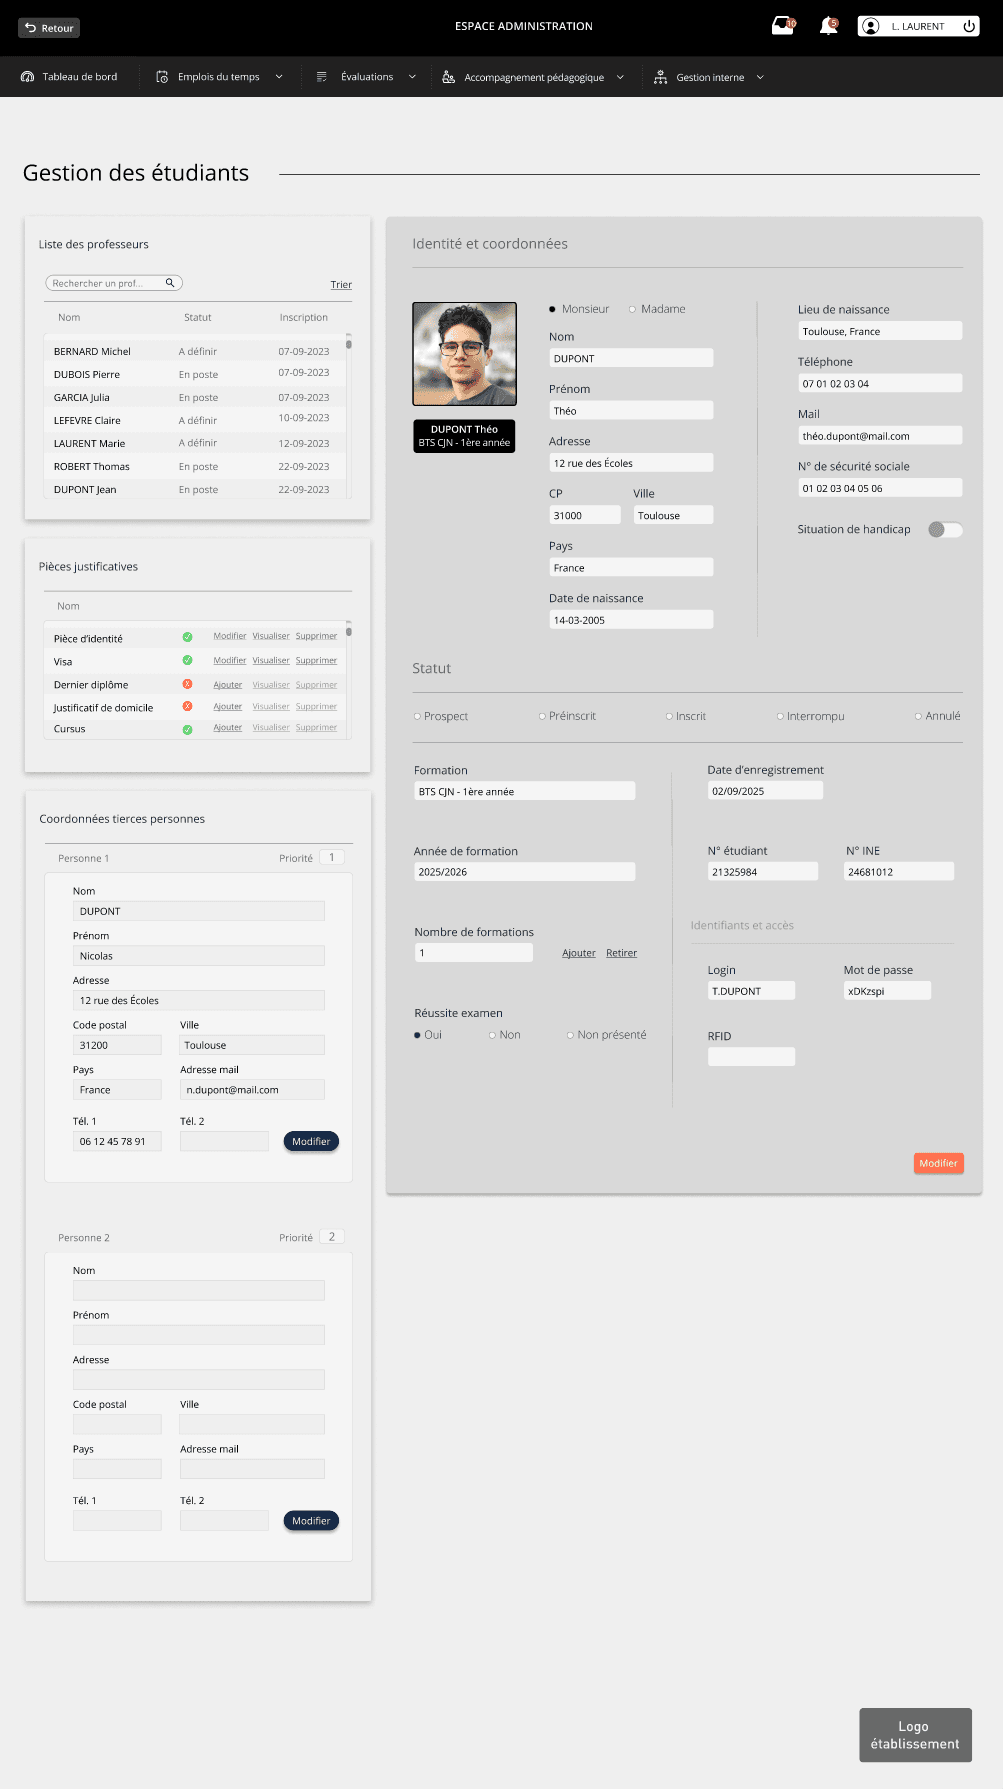
Task: Open the Emplois du temps menu
Action: tap(218, 77)
